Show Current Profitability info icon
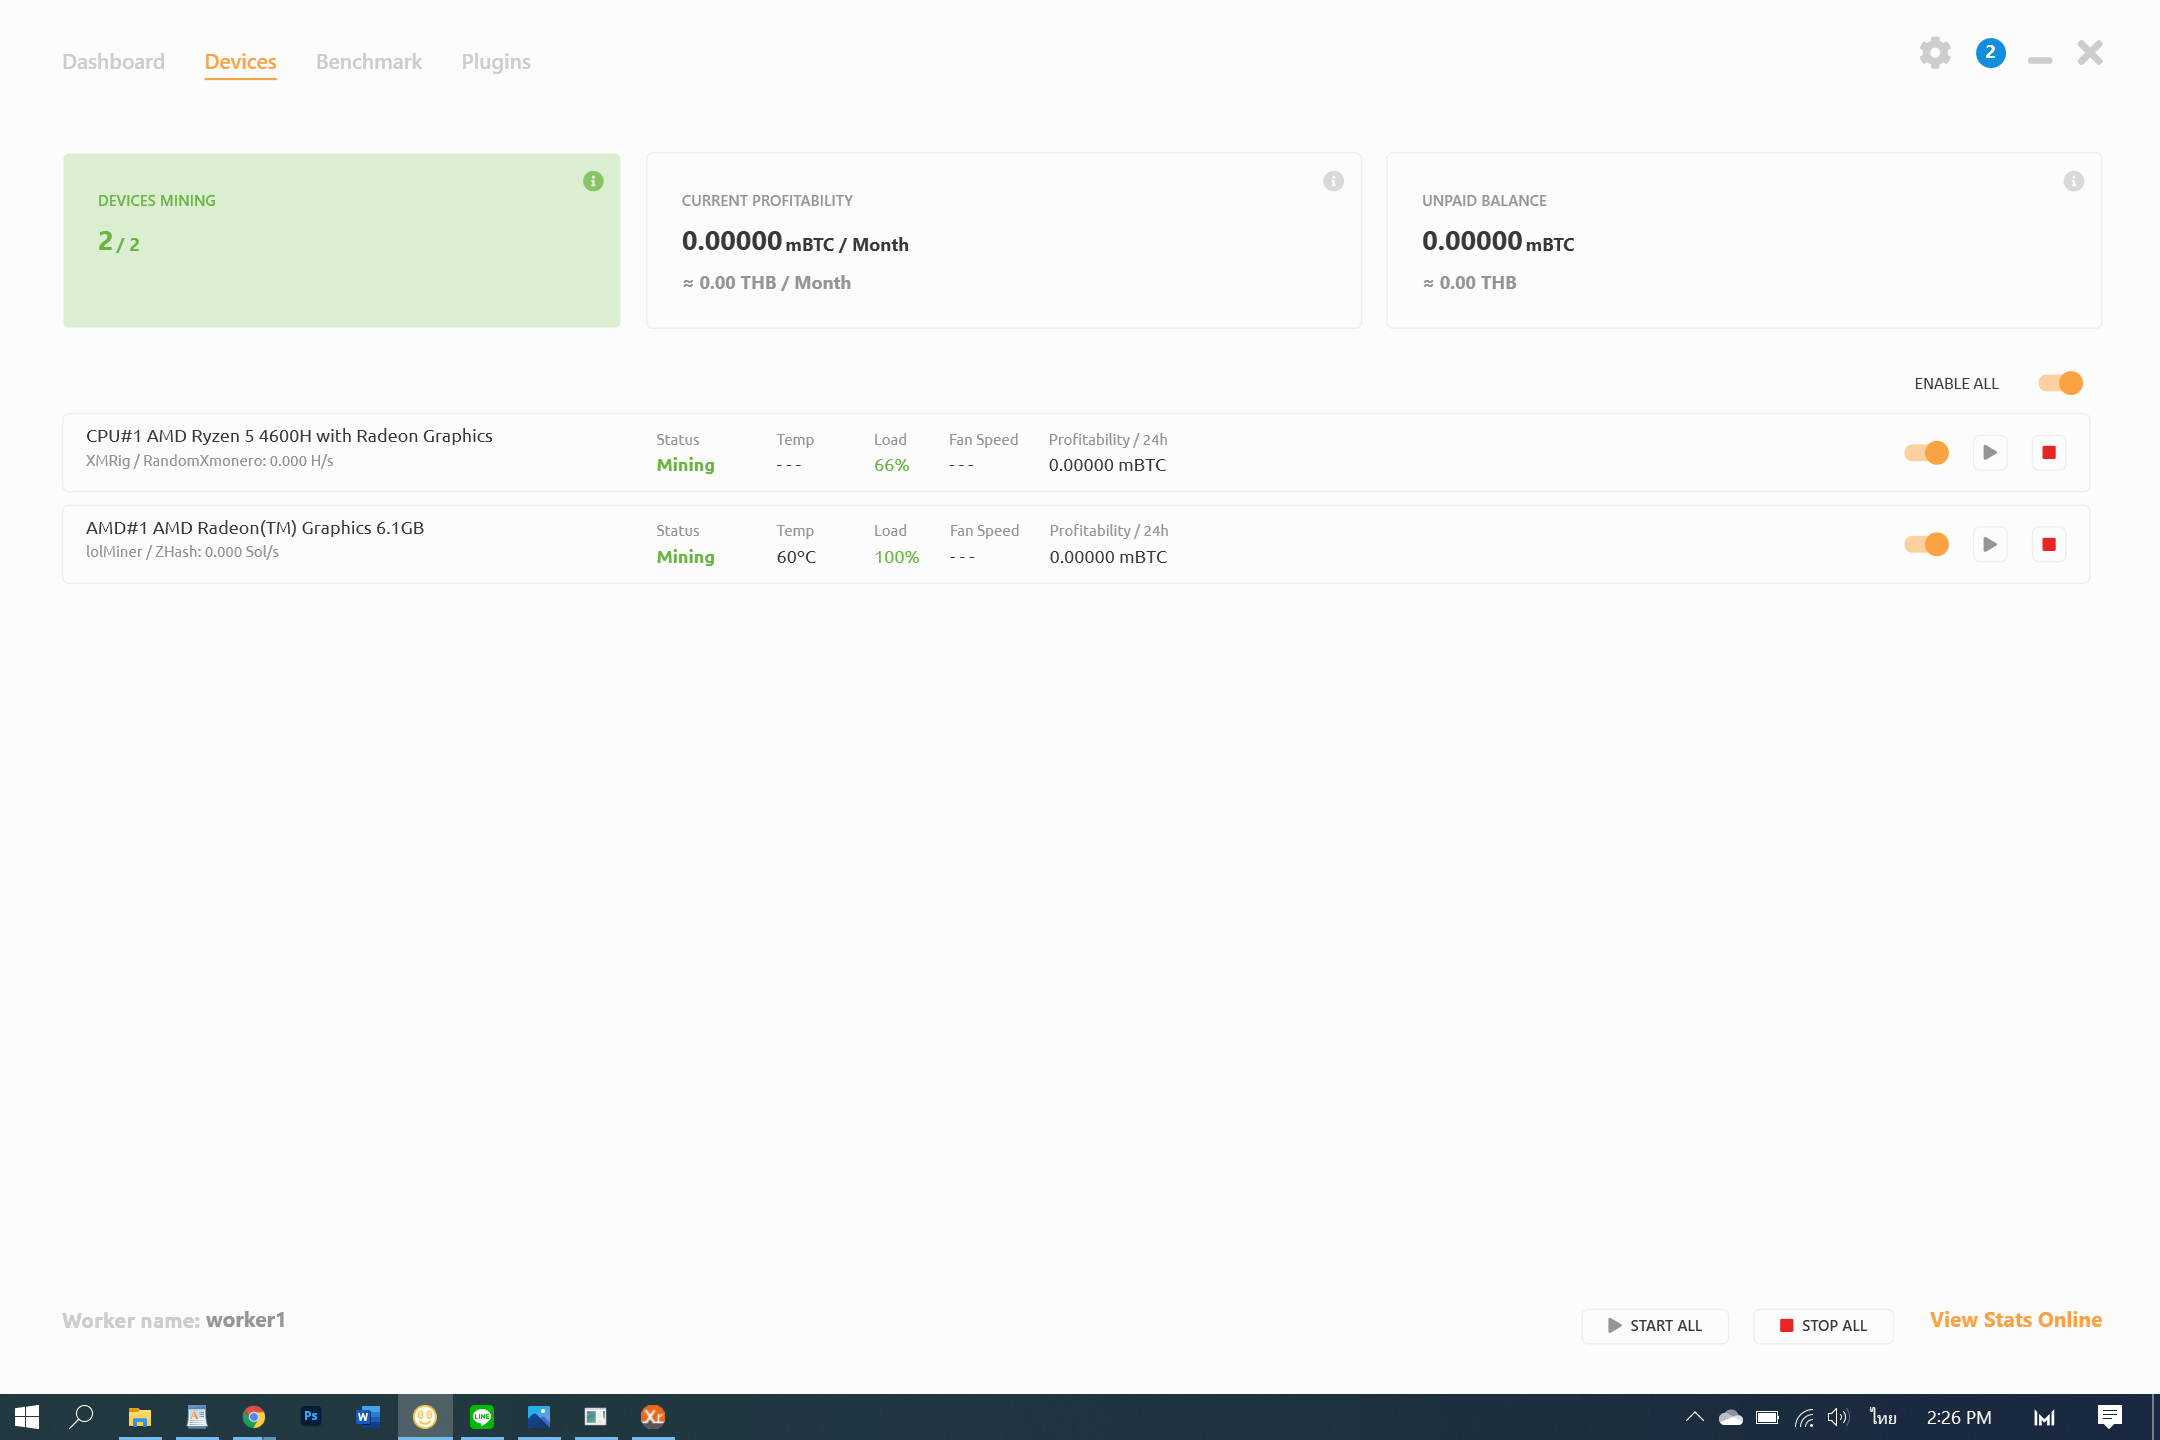The width and height of the screenshot is (2160, 1440). 1333,181
